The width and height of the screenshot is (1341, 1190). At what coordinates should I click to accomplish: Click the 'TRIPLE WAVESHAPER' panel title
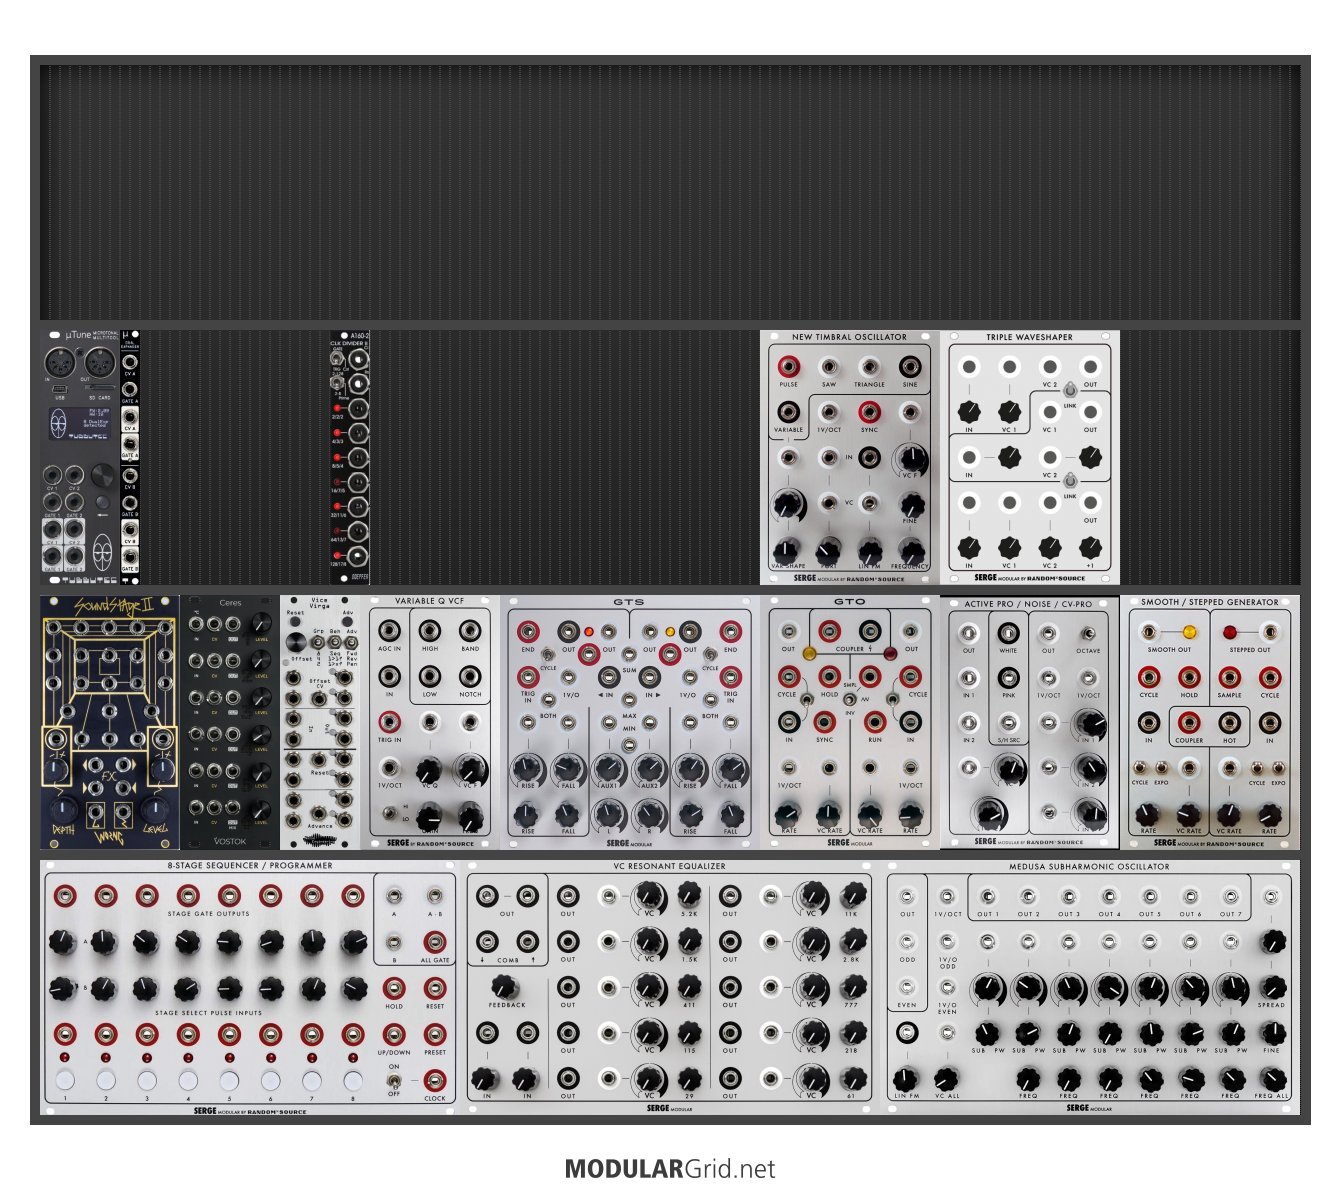[1029, 337]
